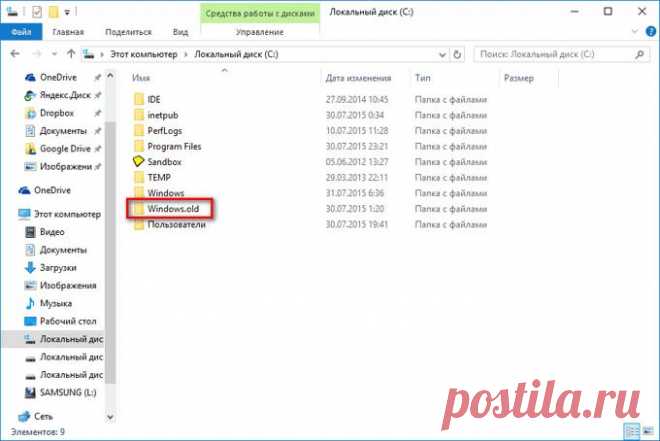Select the TEMP folder
Viewport: 660px width, 441px height.
[159, 177]
